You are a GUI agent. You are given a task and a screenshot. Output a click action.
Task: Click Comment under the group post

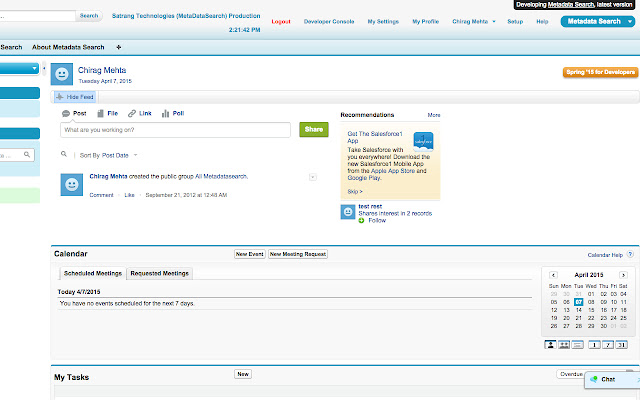[x=101, y=195]
